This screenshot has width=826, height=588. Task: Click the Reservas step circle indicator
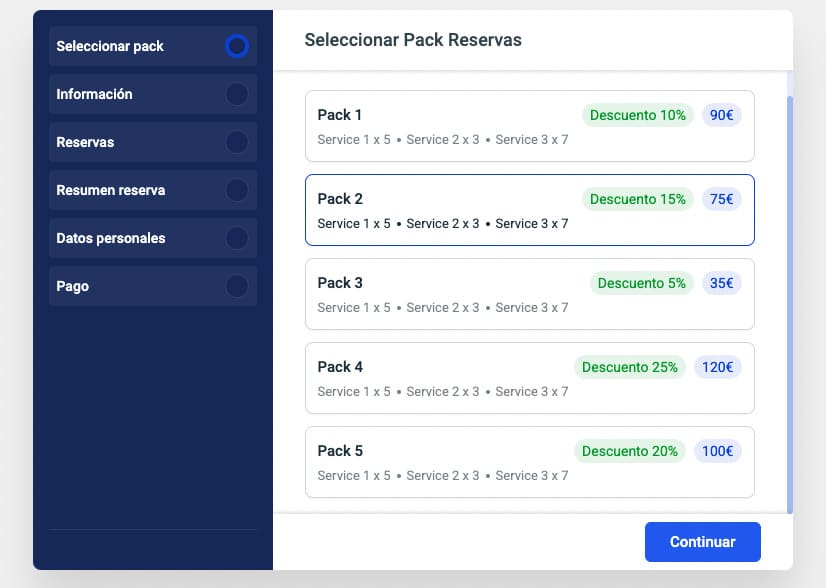tap(236, 142)
